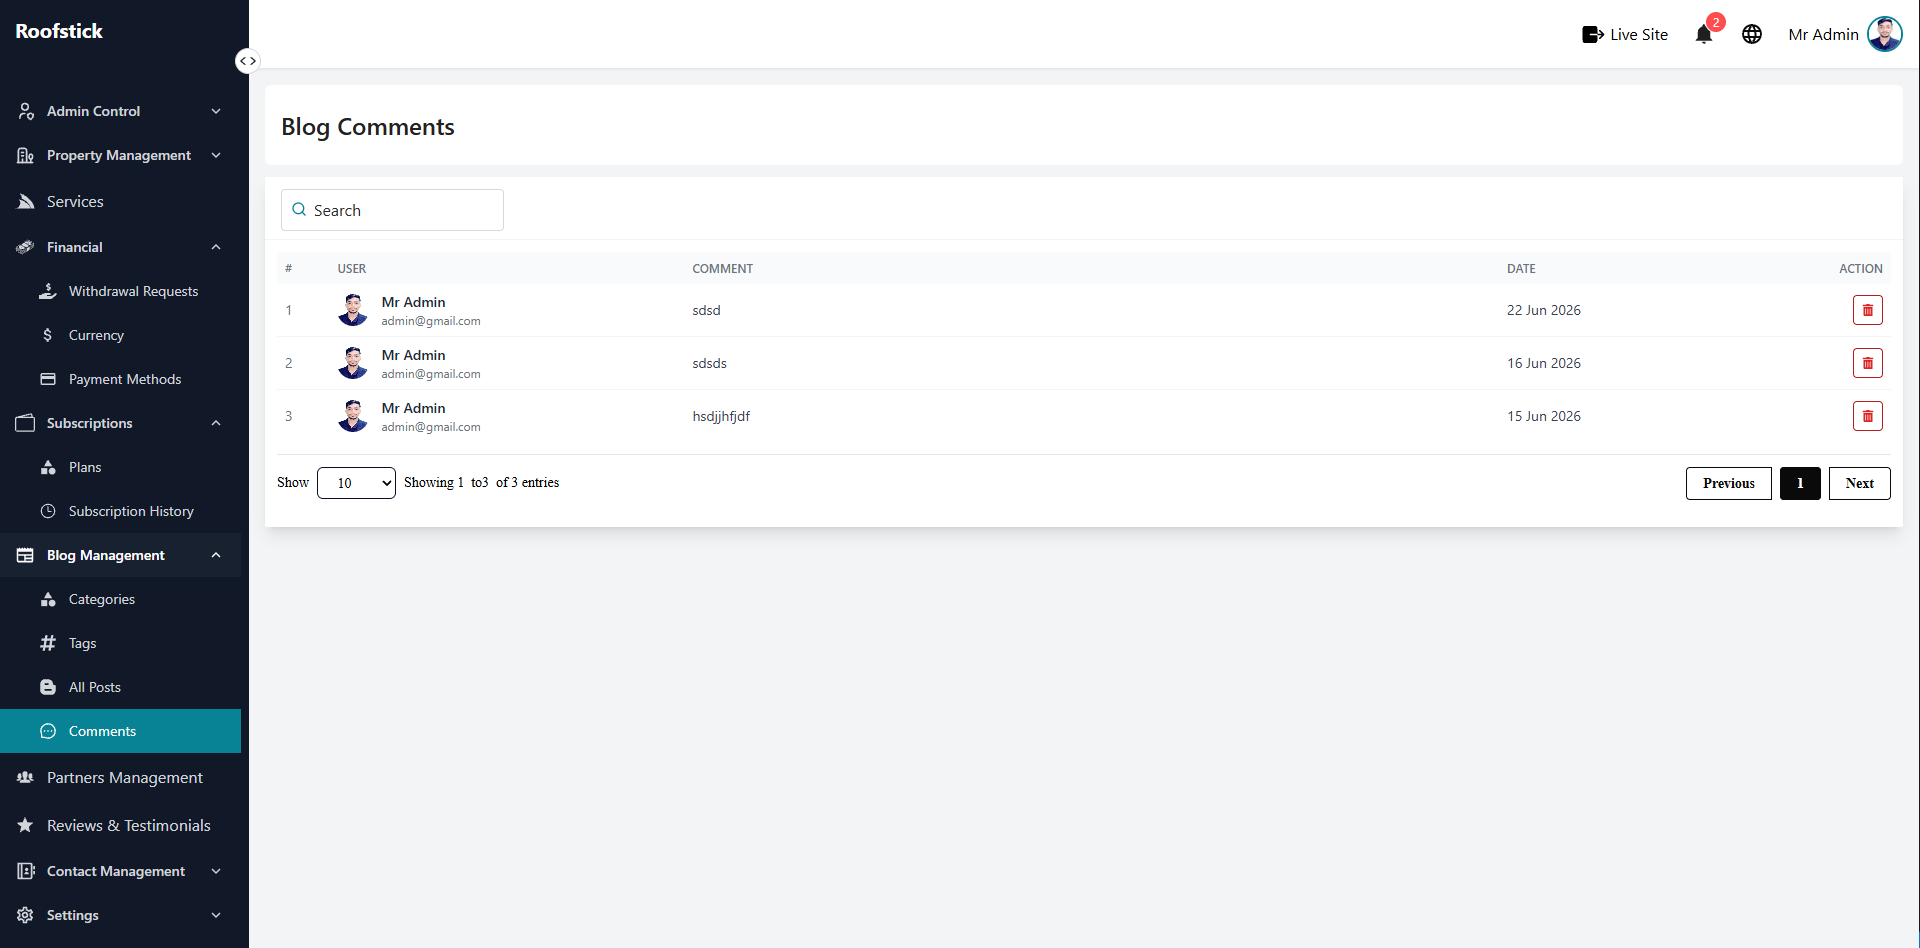Expand Property Management chevron
The height and width of the screenshot is (948, 1920).
pyautogui.click(x=216, y=155)
